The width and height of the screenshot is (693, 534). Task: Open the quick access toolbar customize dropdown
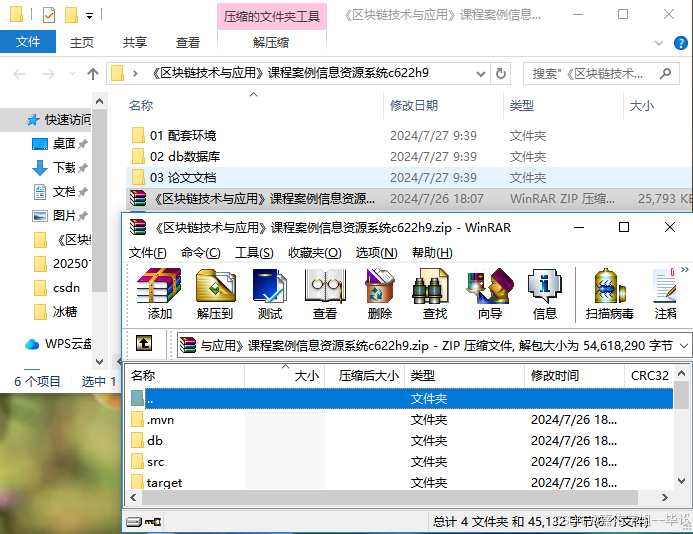click(89, 16)
